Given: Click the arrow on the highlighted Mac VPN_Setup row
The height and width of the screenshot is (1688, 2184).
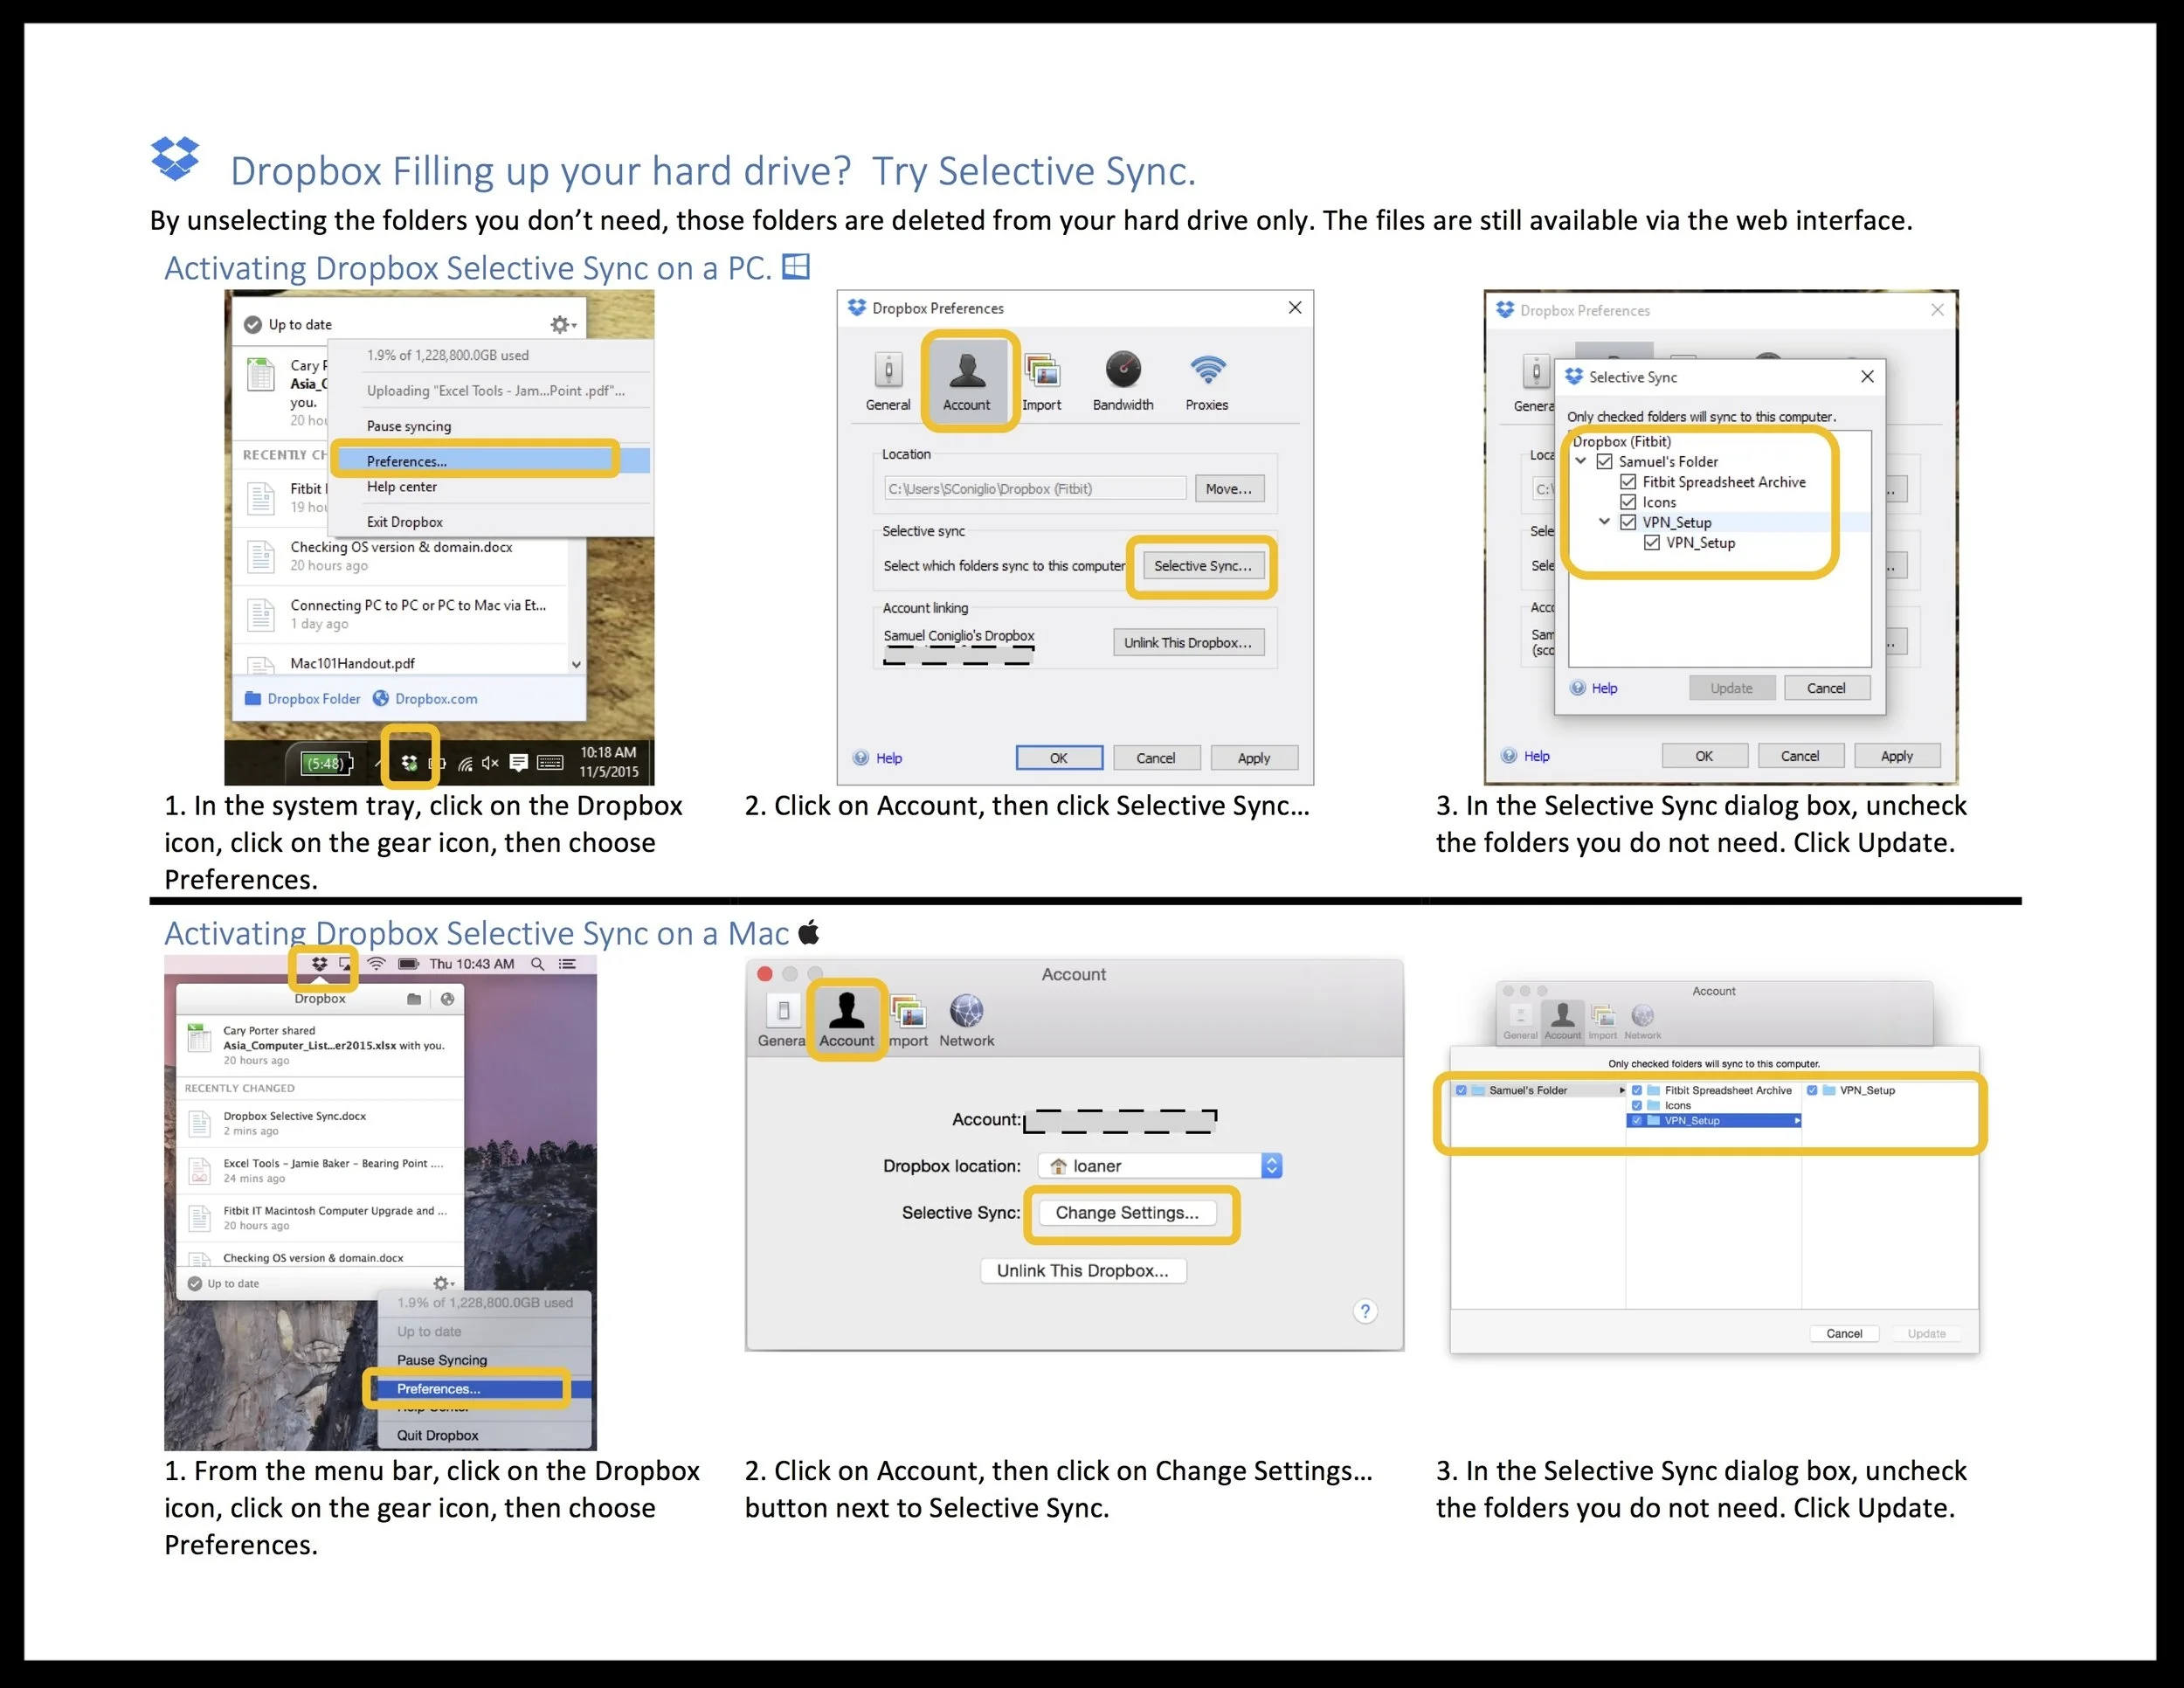Looking at the screenshot, I should [1796, 1121].
